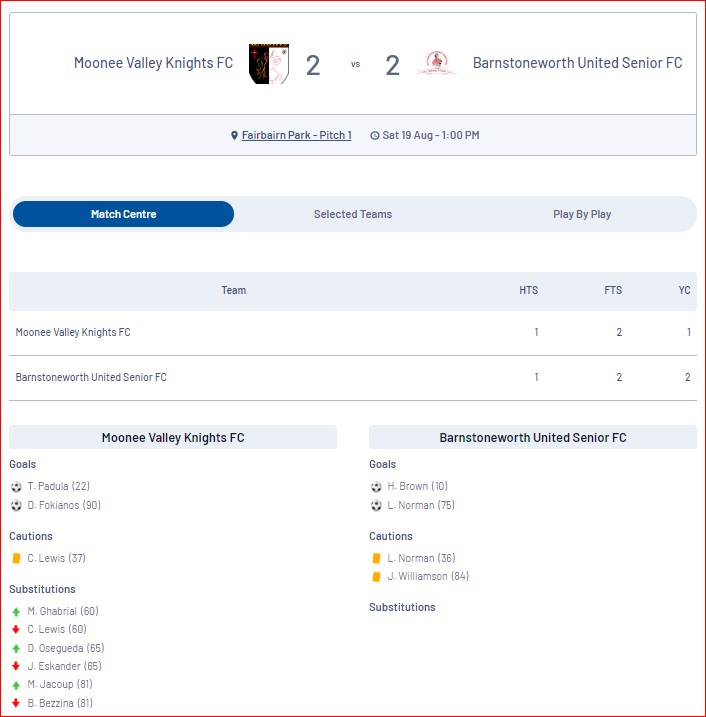This screenshot has height=717, width=706.
Task: Click player name H. Brown (10)
Action: click(x=417, y=486)
